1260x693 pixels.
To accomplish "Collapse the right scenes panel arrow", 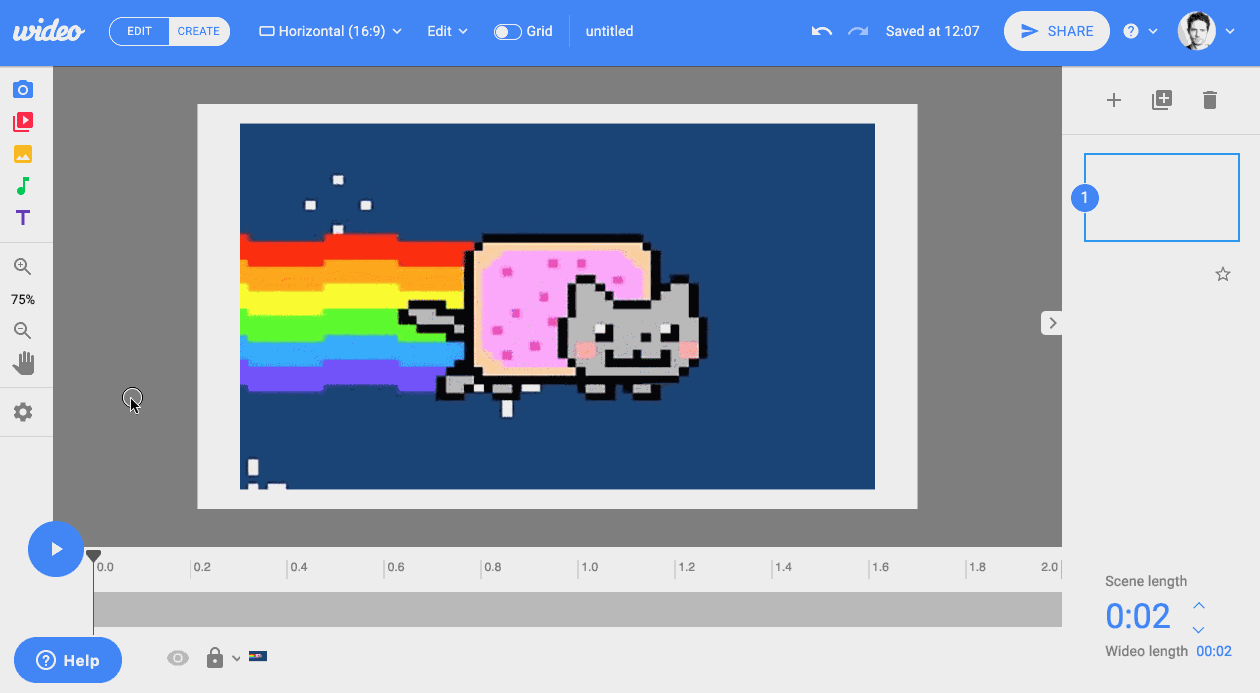I will [1052, 323].
